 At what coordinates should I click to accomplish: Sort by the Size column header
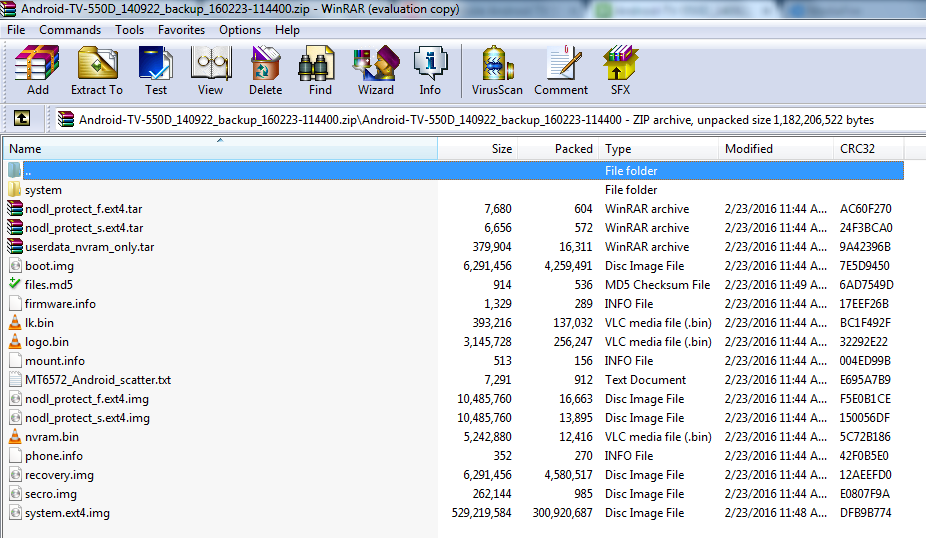[478, 149]
